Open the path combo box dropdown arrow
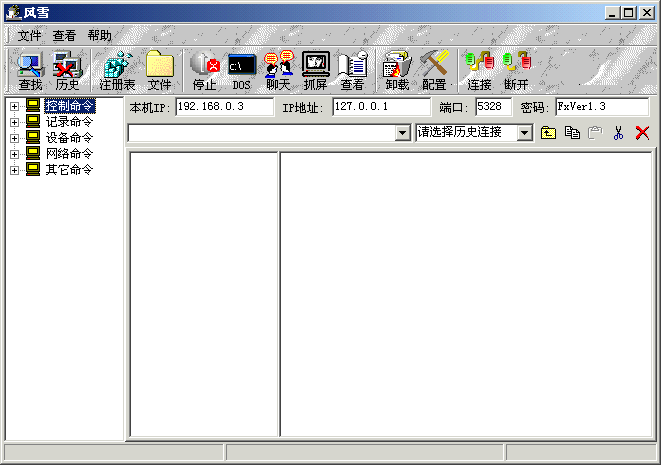Screen dimensions: 661x465 click(403, 133)
